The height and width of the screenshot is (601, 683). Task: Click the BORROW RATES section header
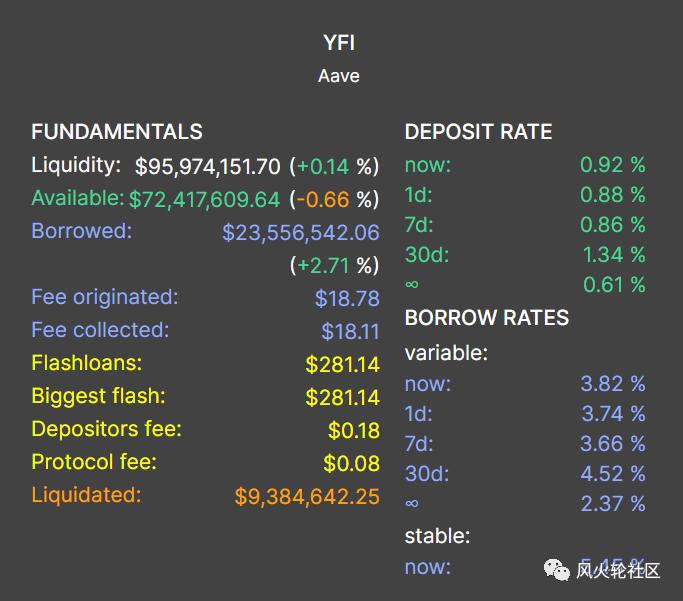pyautogui.click(x=486, y=318)
